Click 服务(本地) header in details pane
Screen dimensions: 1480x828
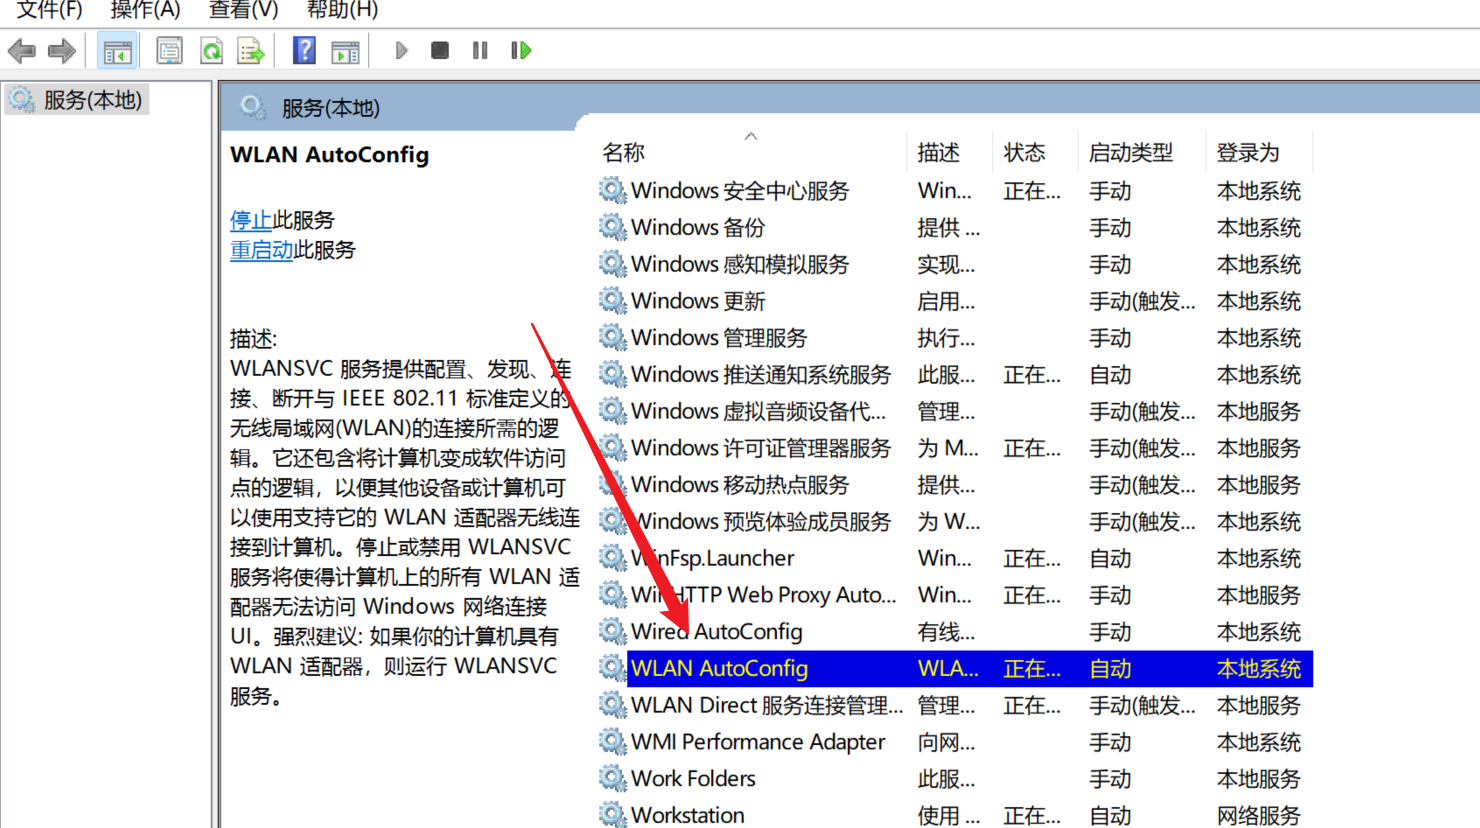(330, 108)
